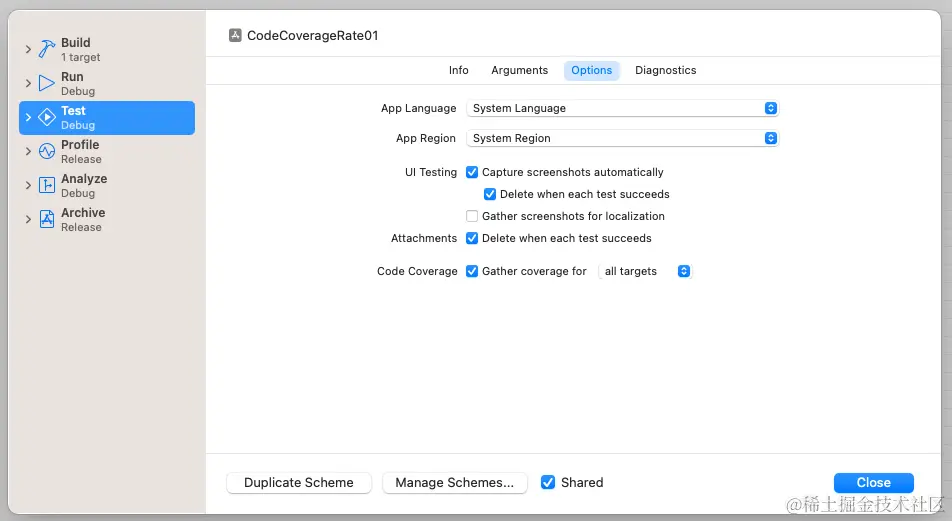Screen dimensions: 952x521
Task: Switch to the Arguments tab
Action: pos(519,70)
